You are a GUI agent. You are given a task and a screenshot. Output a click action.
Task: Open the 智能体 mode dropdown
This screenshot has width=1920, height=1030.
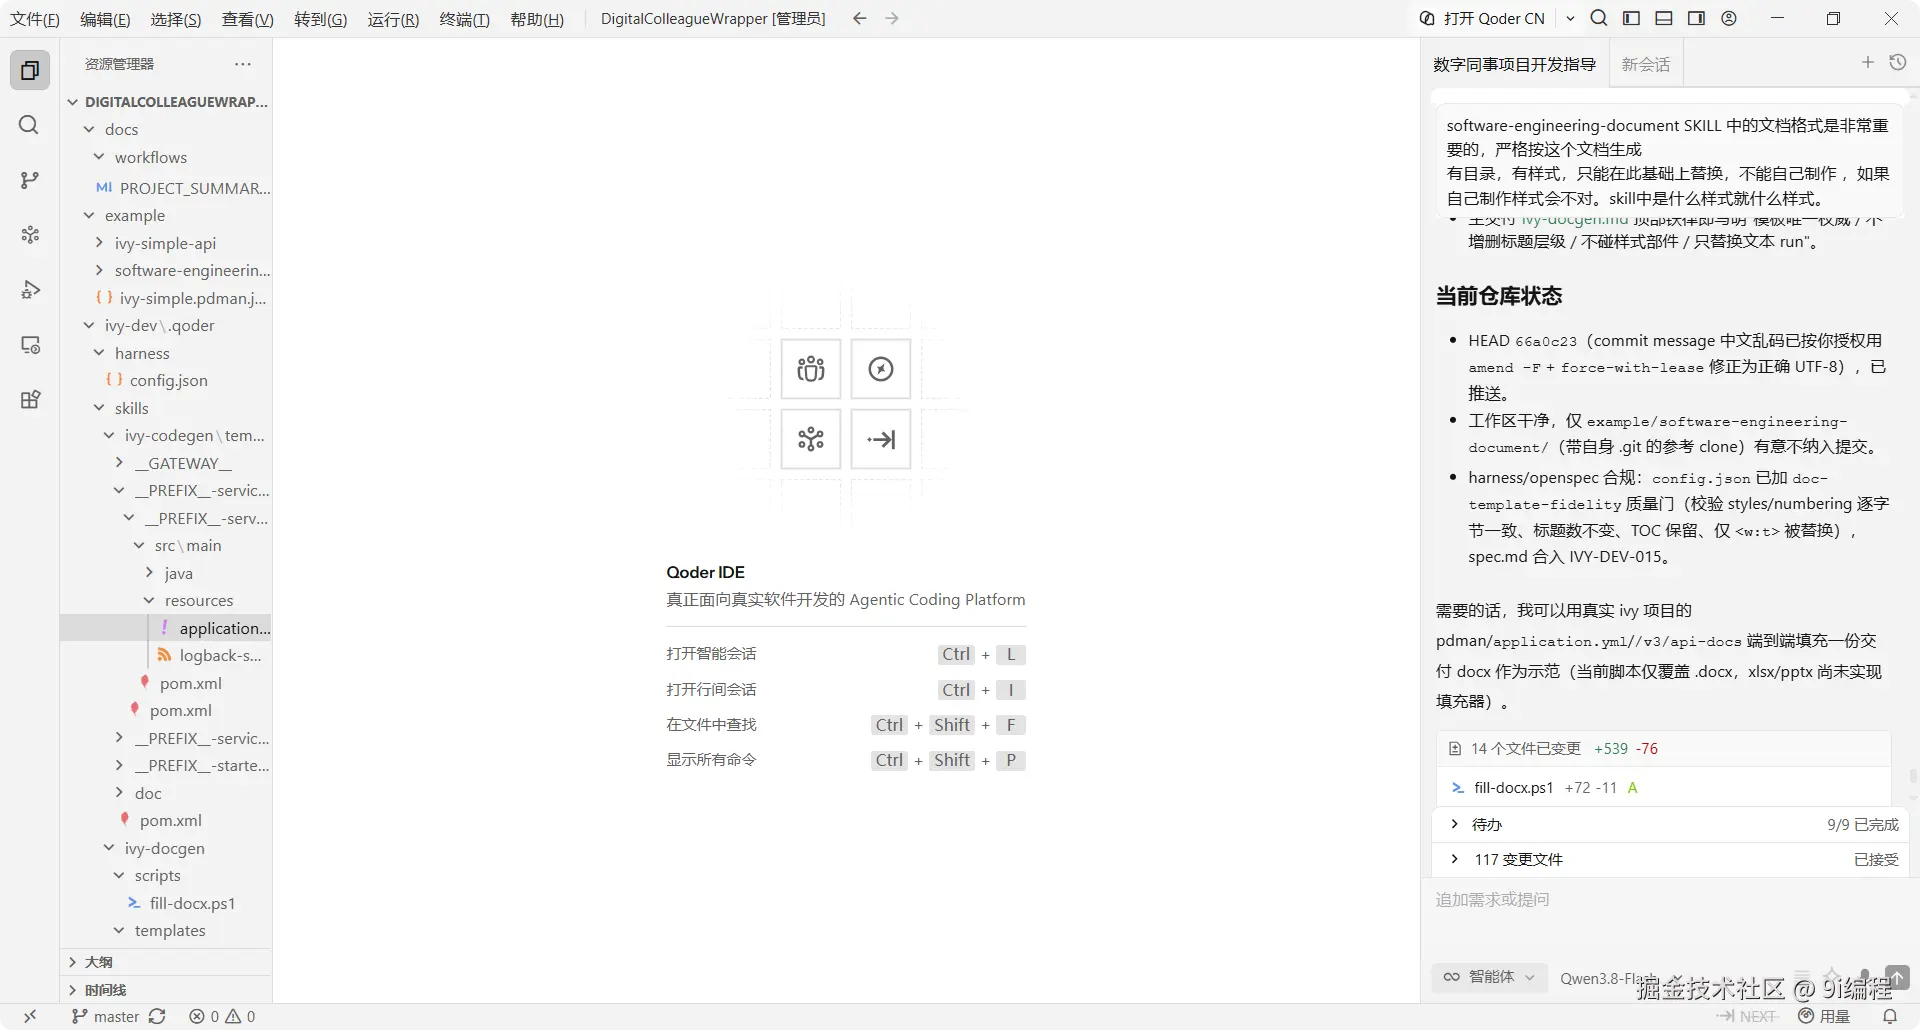tap(1489, 977)
